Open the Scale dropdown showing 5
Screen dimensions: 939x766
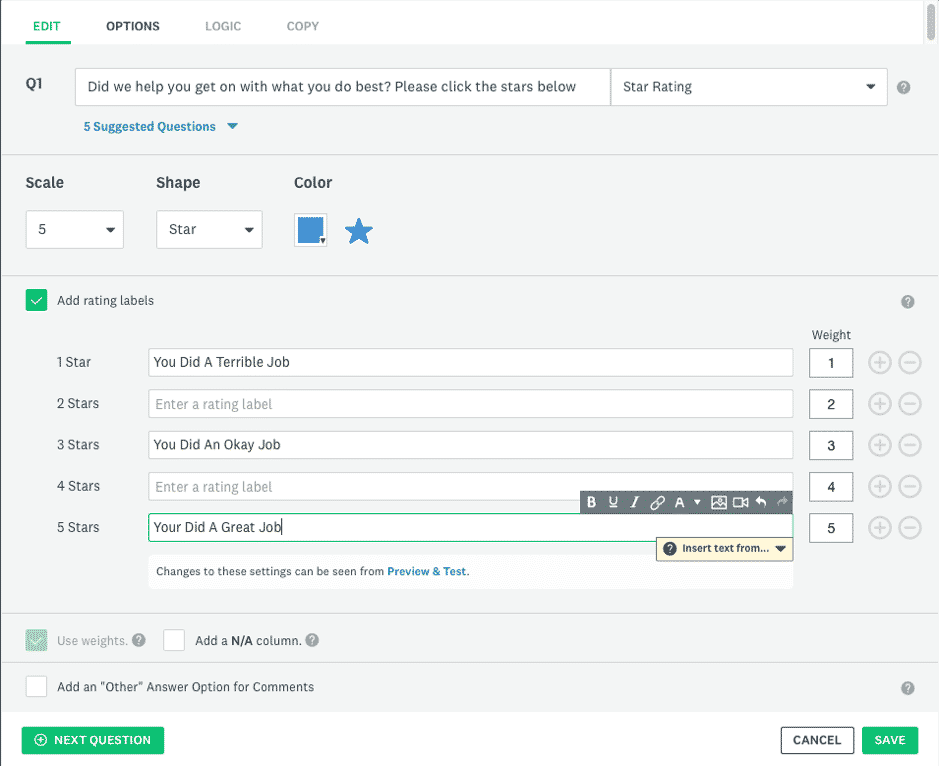click(74, 229)
